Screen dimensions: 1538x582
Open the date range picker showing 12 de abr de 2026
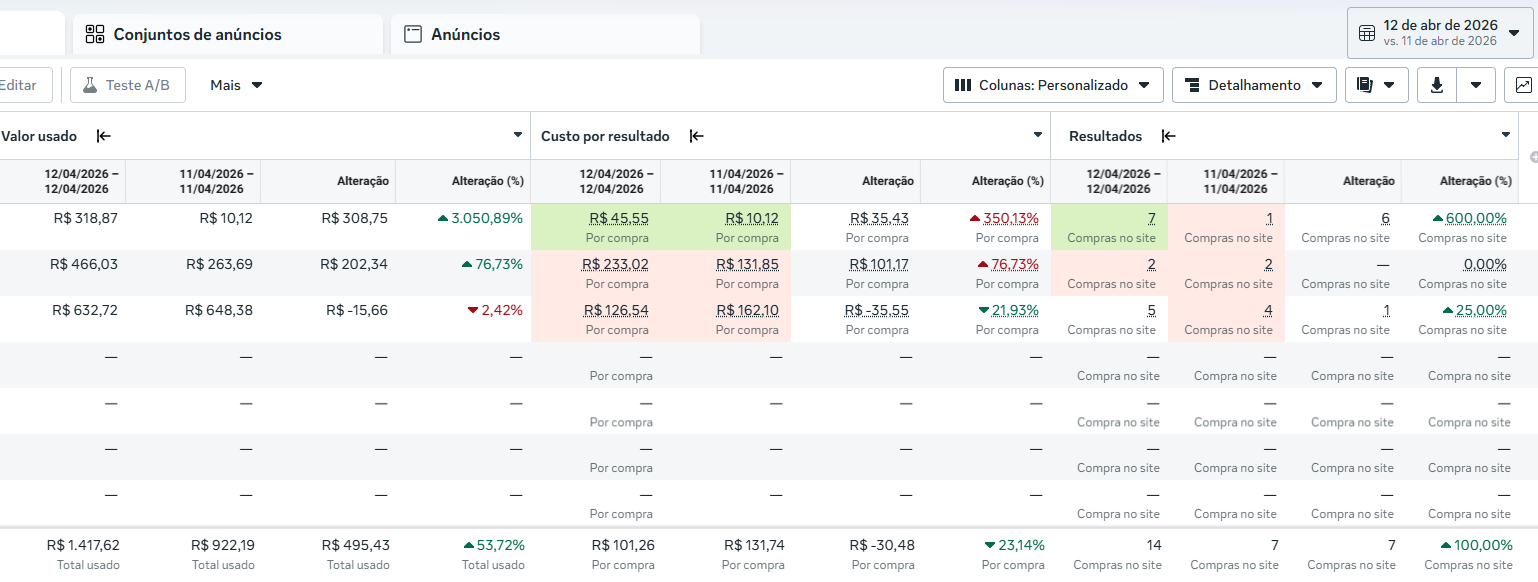click(x=1440, y=33)
